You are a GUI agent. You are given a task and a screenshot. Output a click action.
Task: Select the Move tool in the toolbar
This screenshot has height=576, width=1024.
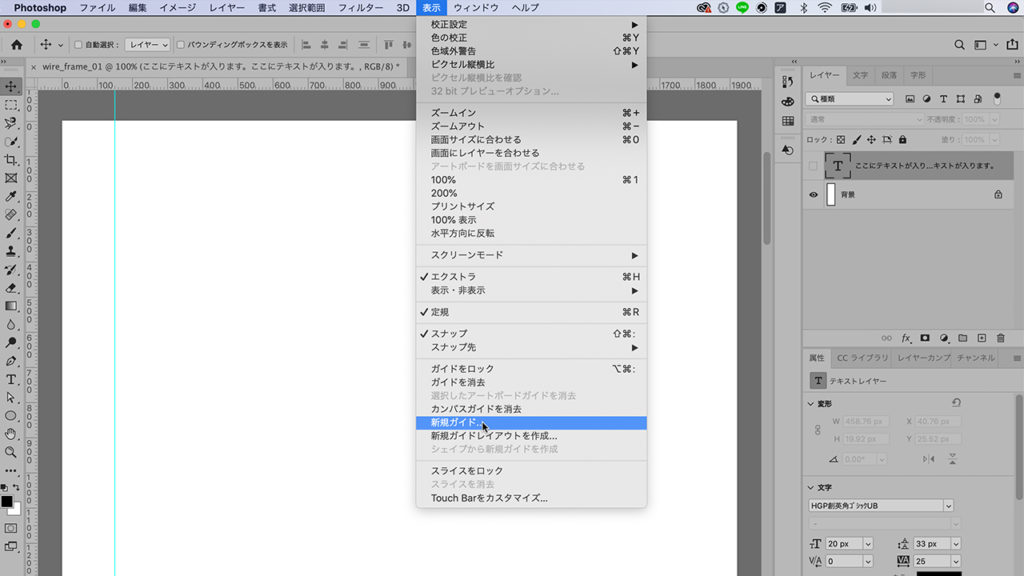(x=11, y=87)
